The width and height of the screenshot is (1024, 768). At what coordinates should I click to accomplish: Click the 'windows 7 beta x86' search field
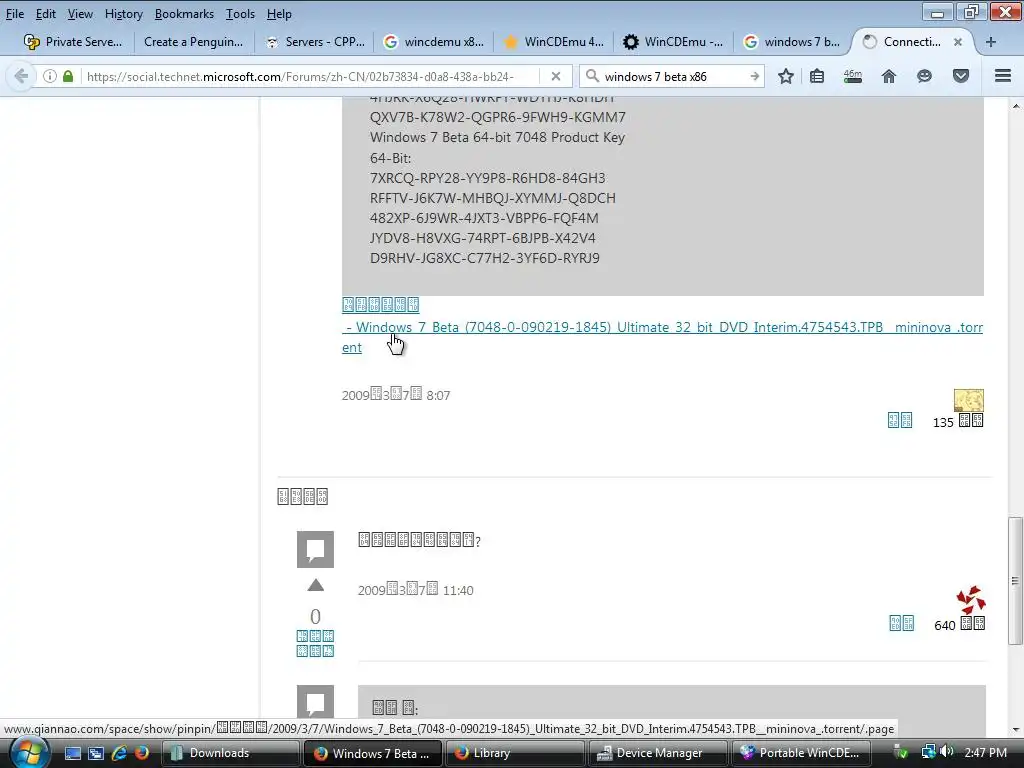(673, 76)
